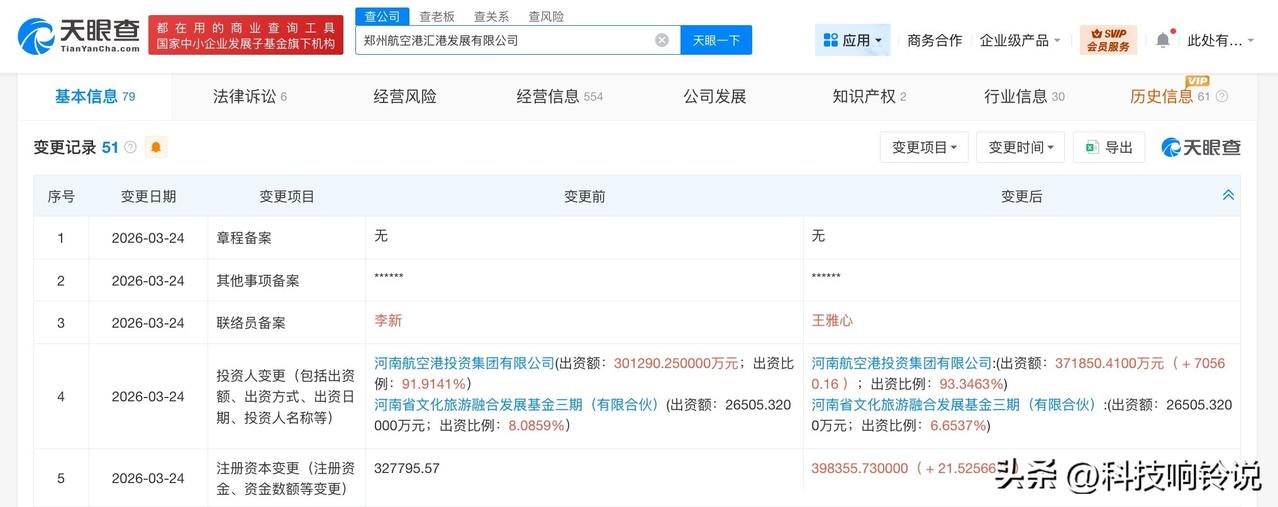
Task: Click the 天眼查 logo right of 导出
Action: (x=1201, y=148)
